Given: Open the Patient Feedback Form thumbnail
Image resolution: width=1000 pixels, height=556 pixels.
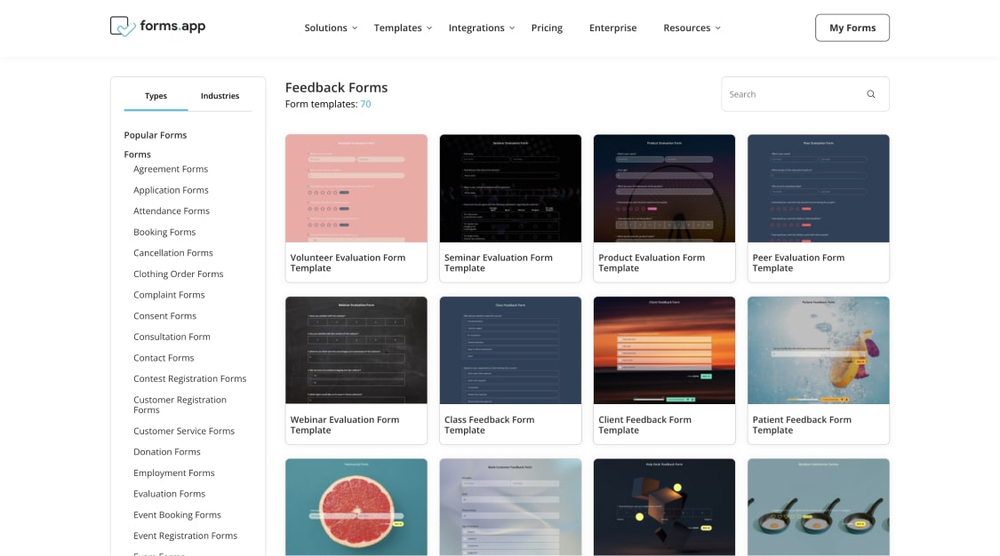Looking at the screenshot, I should click(x=818, y=350).
